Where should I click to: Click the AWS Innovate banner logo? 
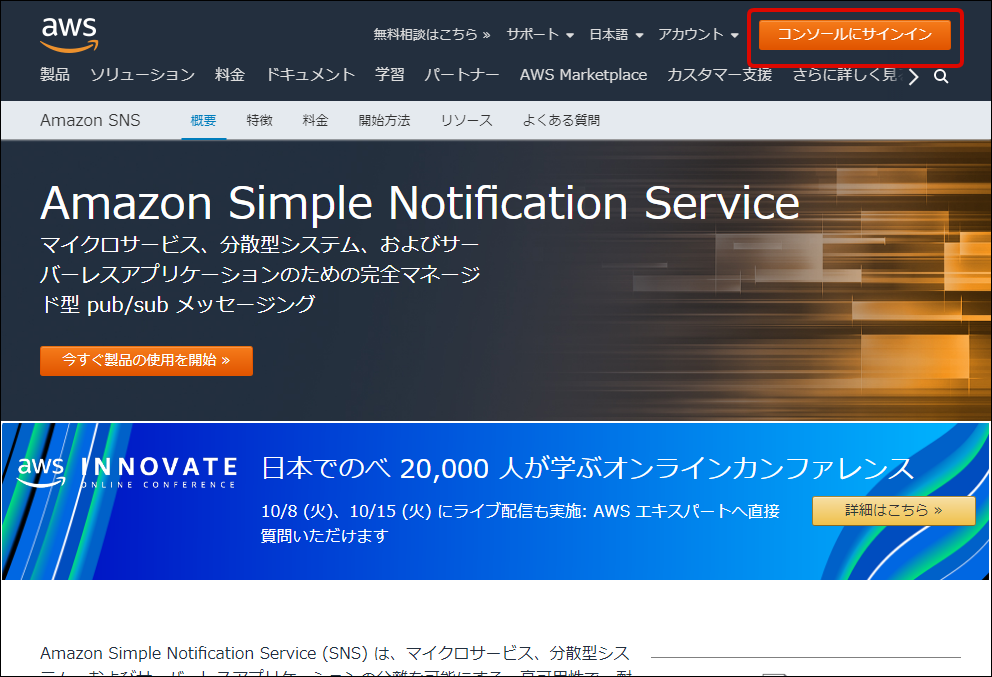127,473
